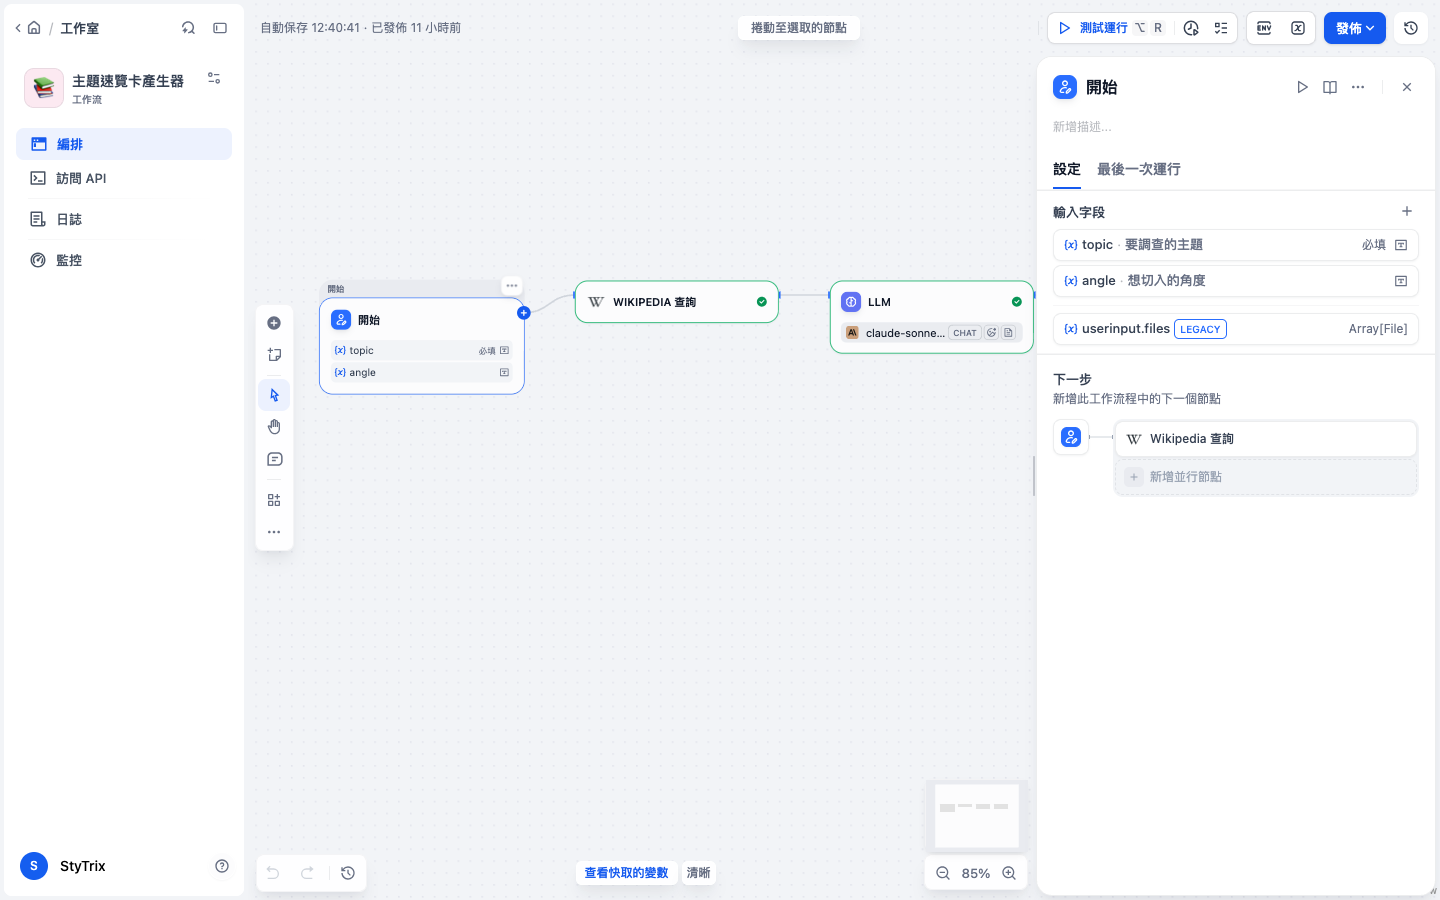Click 查看快取的變數 button
The image size is (1440, 900).
(626, 873)
